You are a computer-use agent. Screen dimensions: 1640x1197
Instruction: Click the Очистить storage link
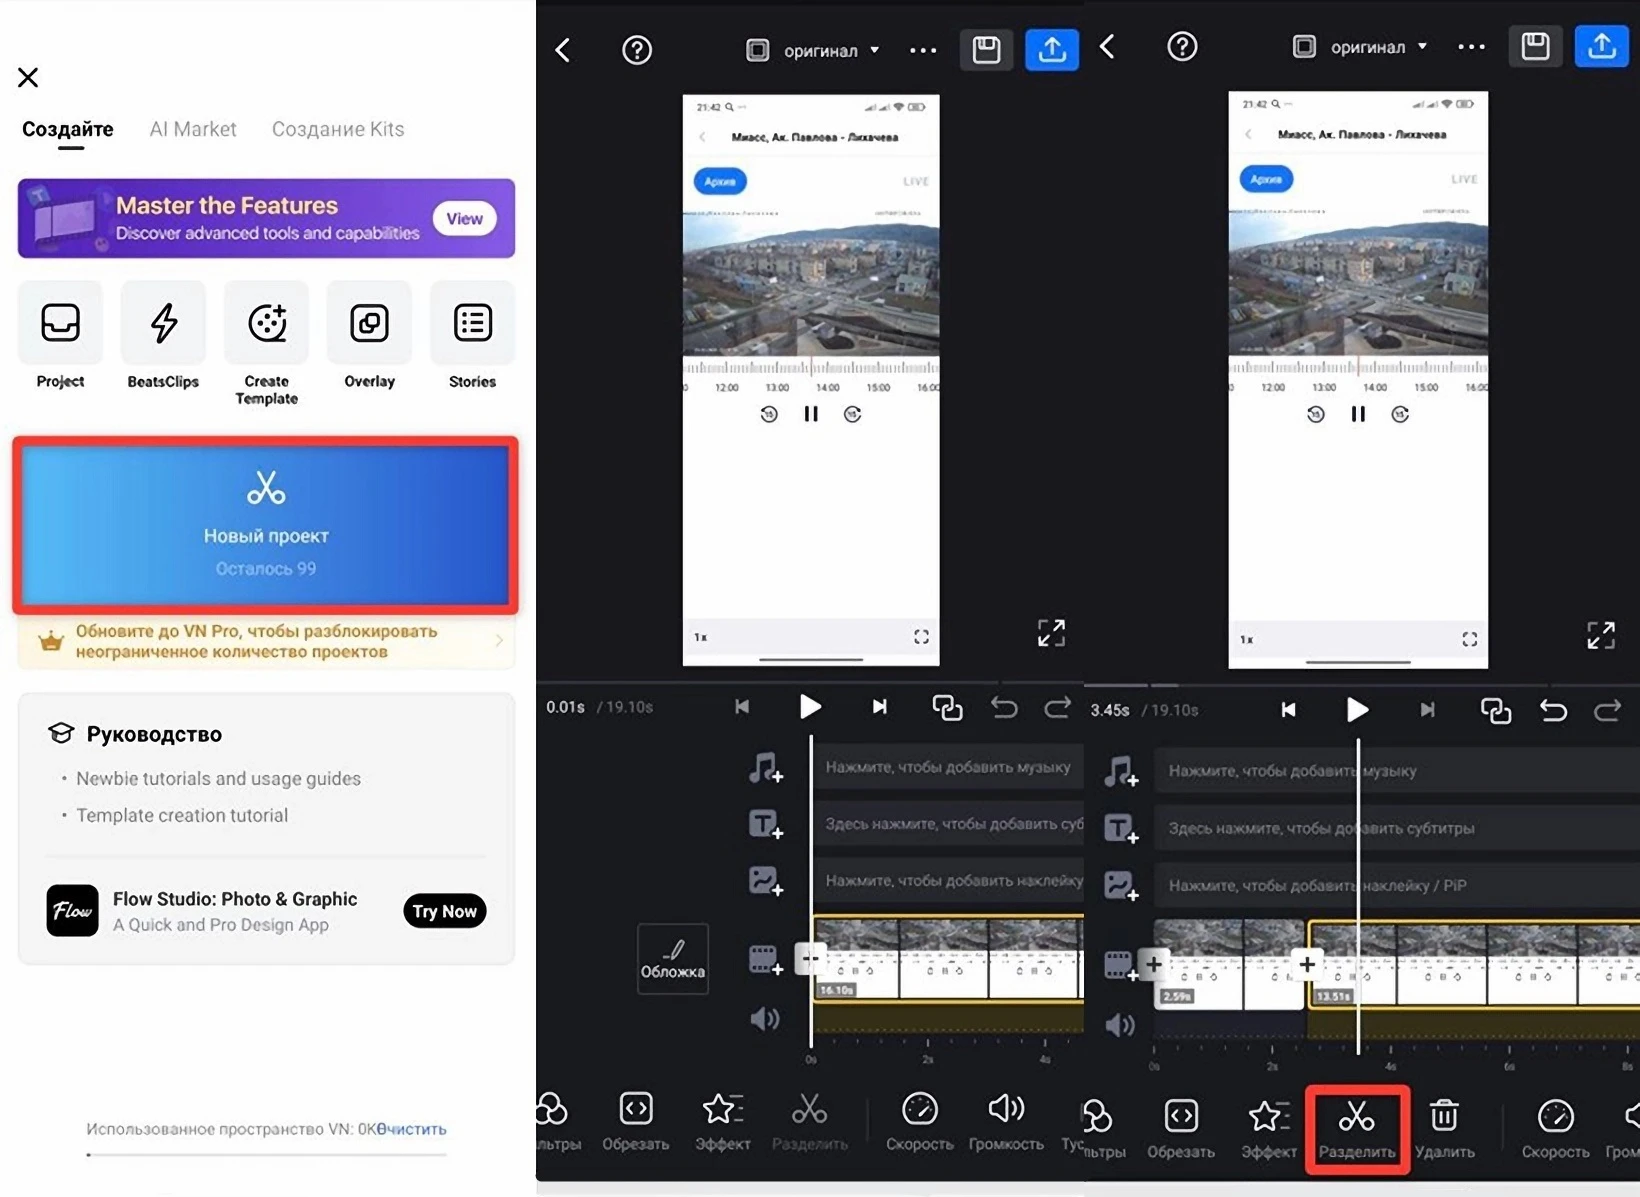412,1129
